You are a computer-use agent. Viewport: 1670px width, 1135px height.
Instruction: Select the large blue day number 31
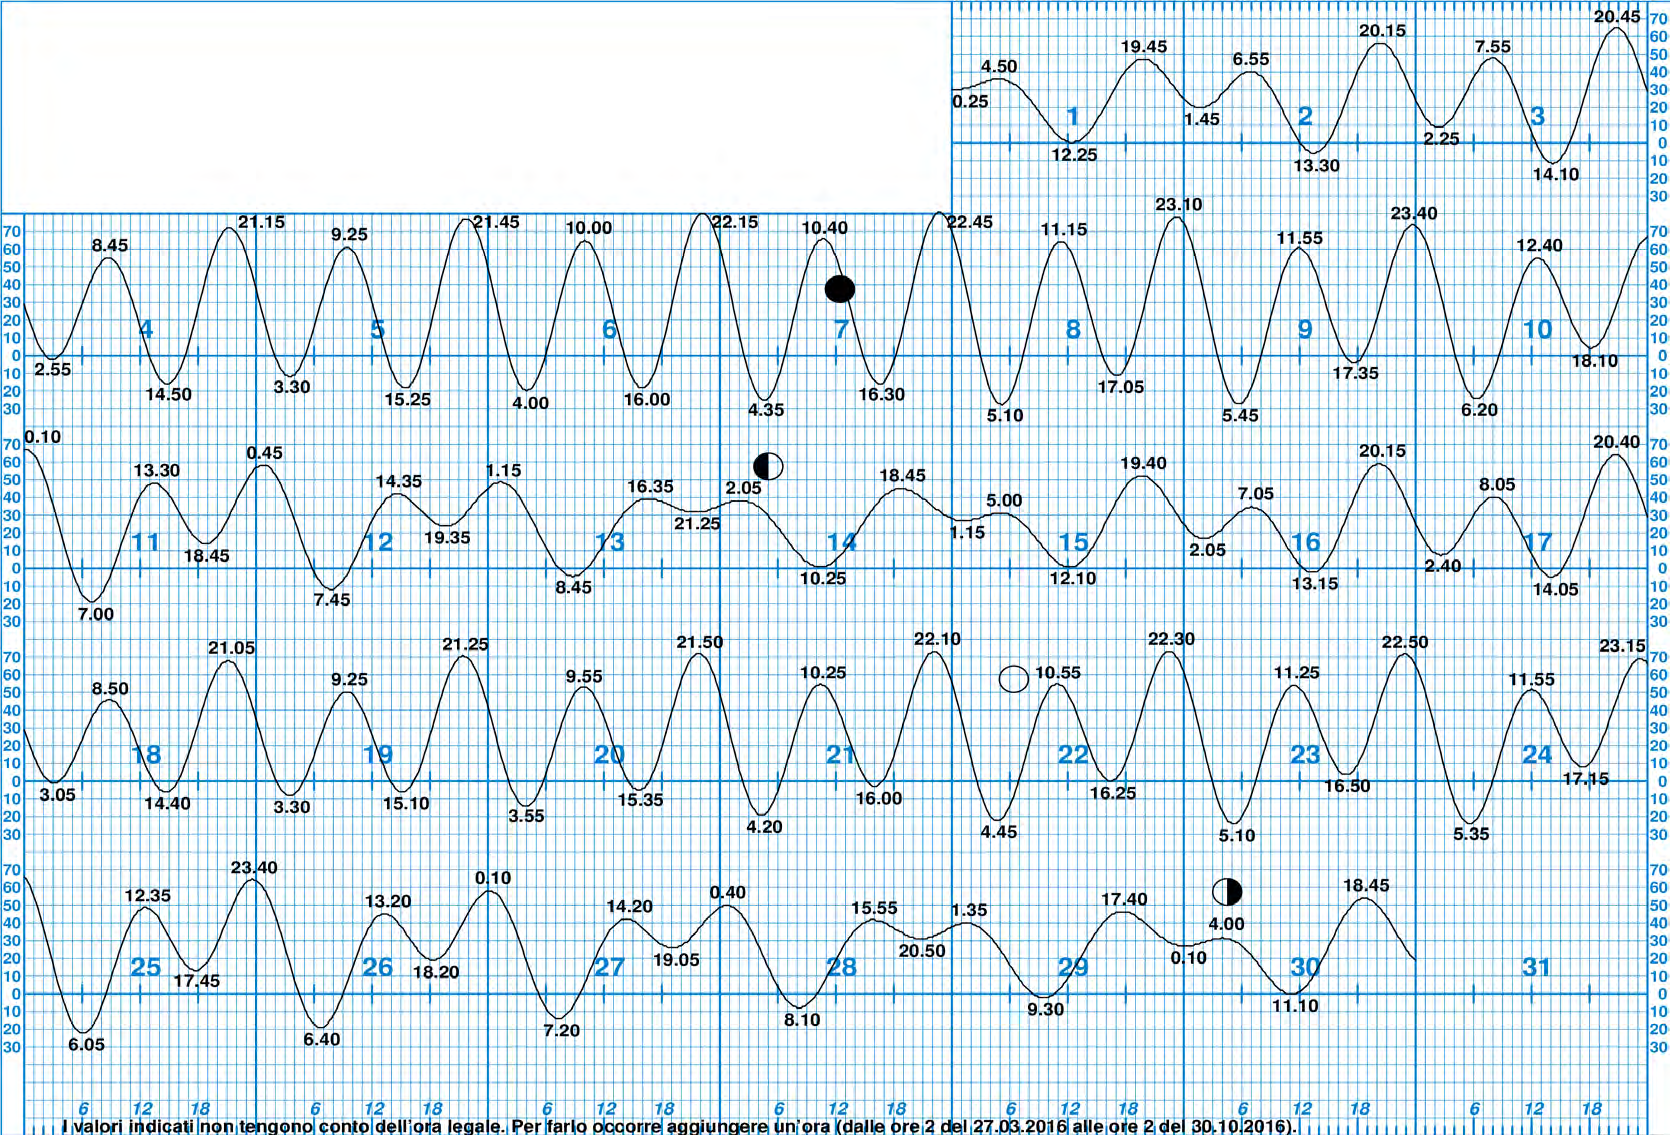pos(1537,967)
